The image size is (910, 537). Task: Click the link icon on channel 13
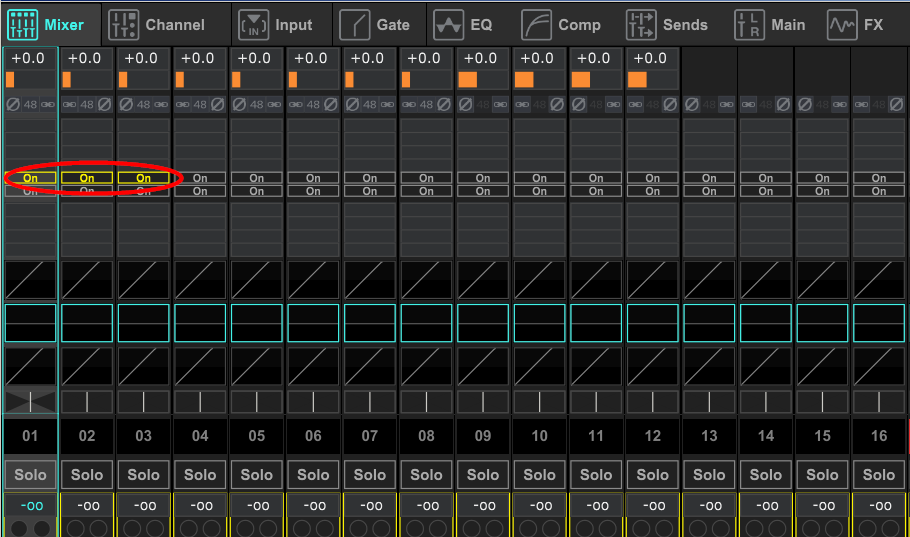tap(727, 104)
